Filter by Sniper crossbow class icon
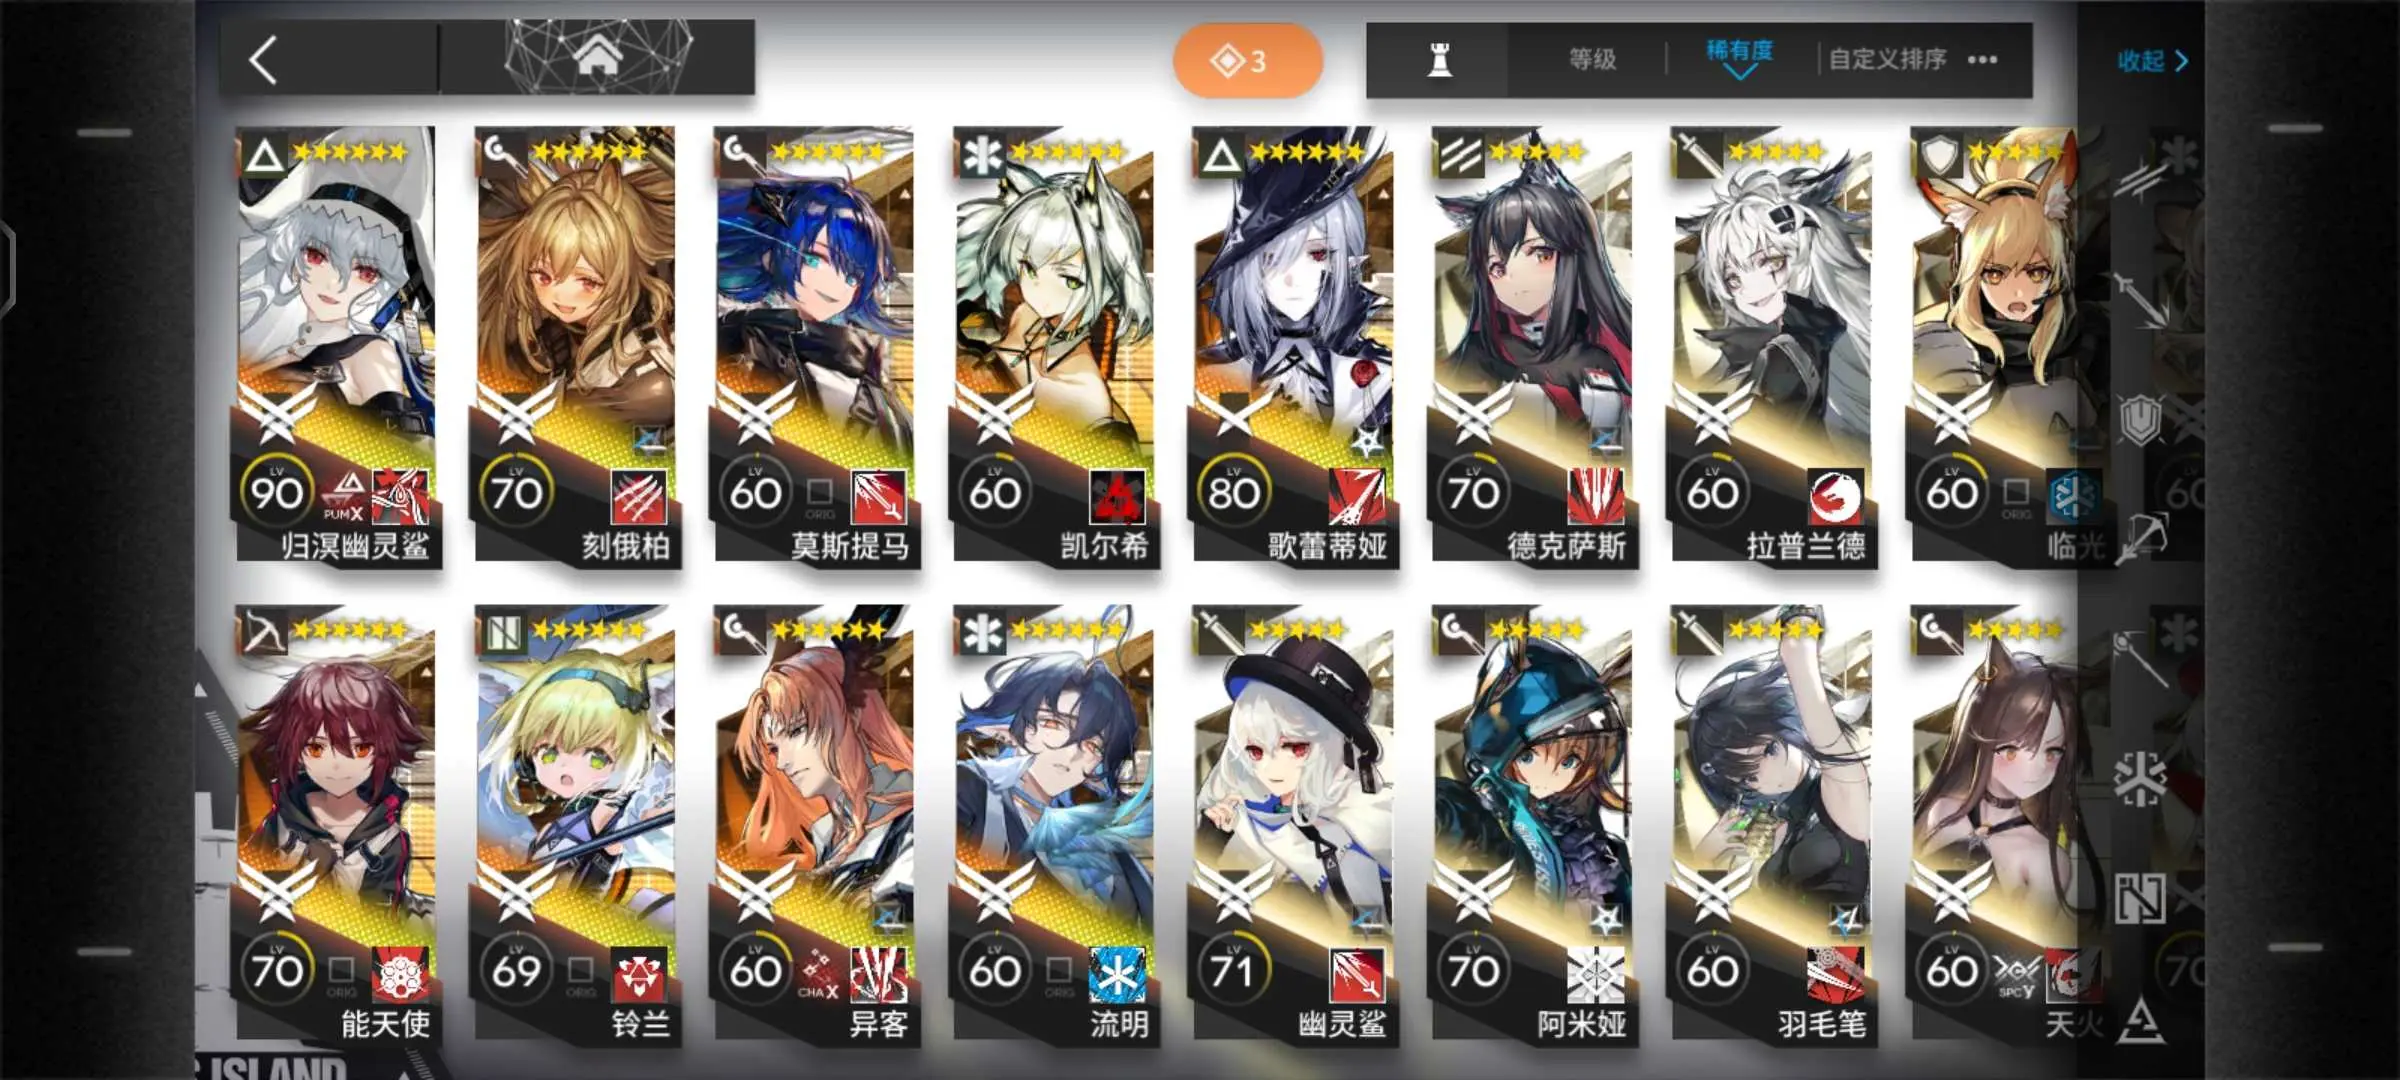This screenshot has height=1080, width=2400. tap(2140, 537)
